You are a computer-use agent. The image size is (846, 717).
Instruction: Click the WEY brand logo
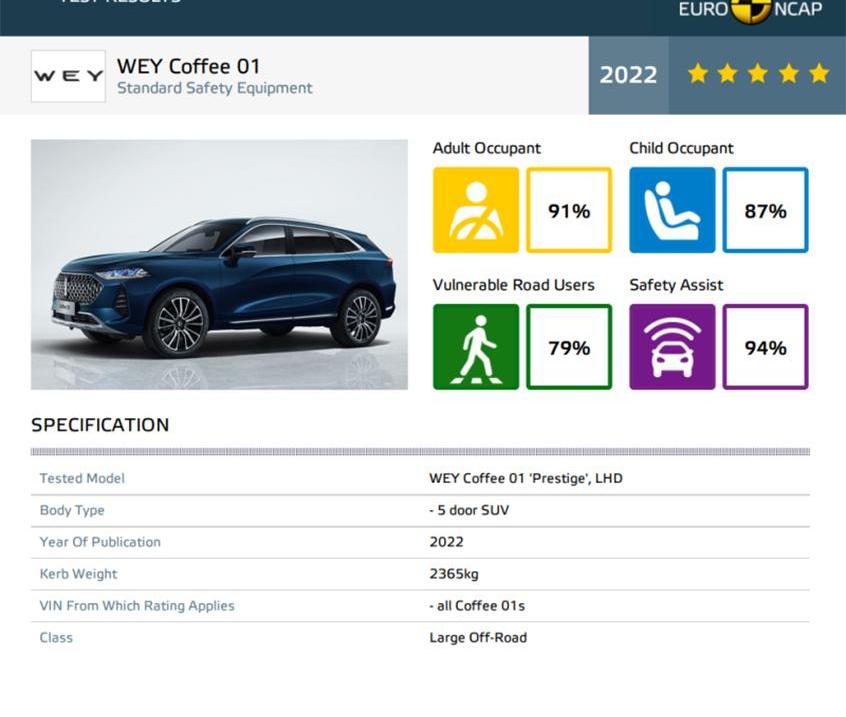[68, 76]
